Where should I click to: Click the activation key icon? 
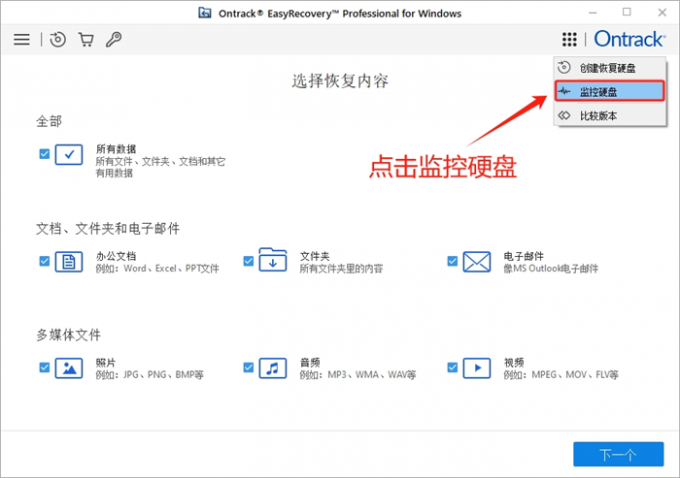(x=114, y=39)
